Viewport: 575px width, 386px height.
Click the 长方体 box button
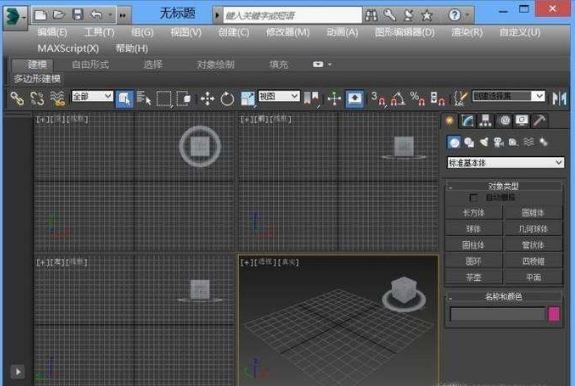pos(473,212)
